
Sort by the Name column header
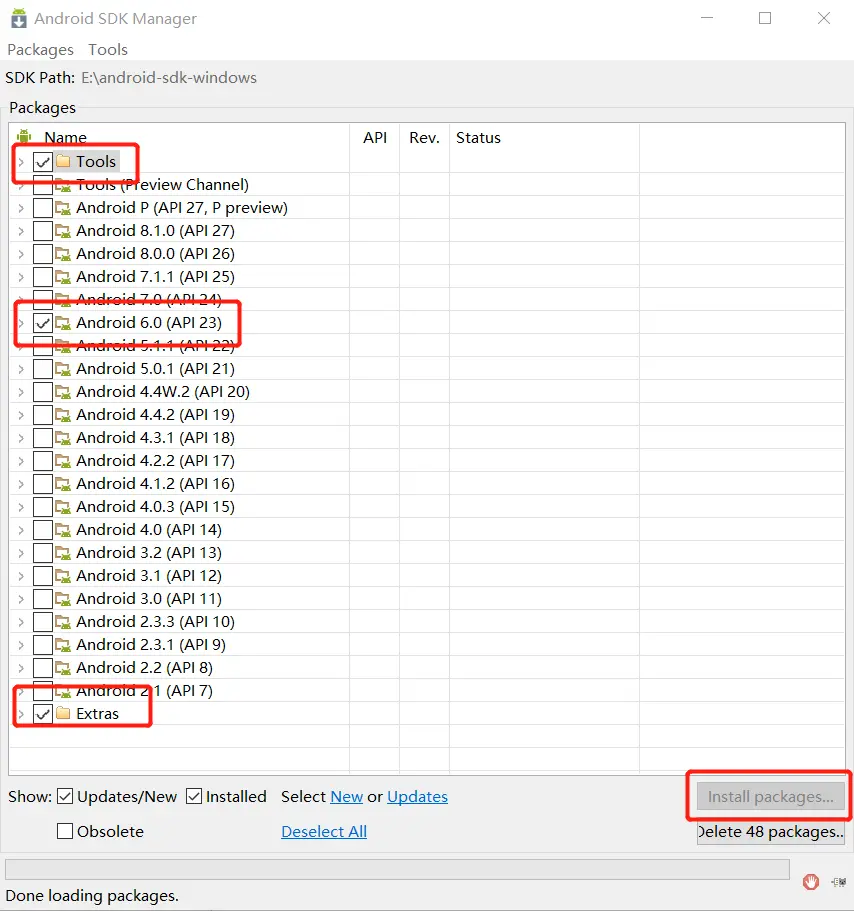65,138
